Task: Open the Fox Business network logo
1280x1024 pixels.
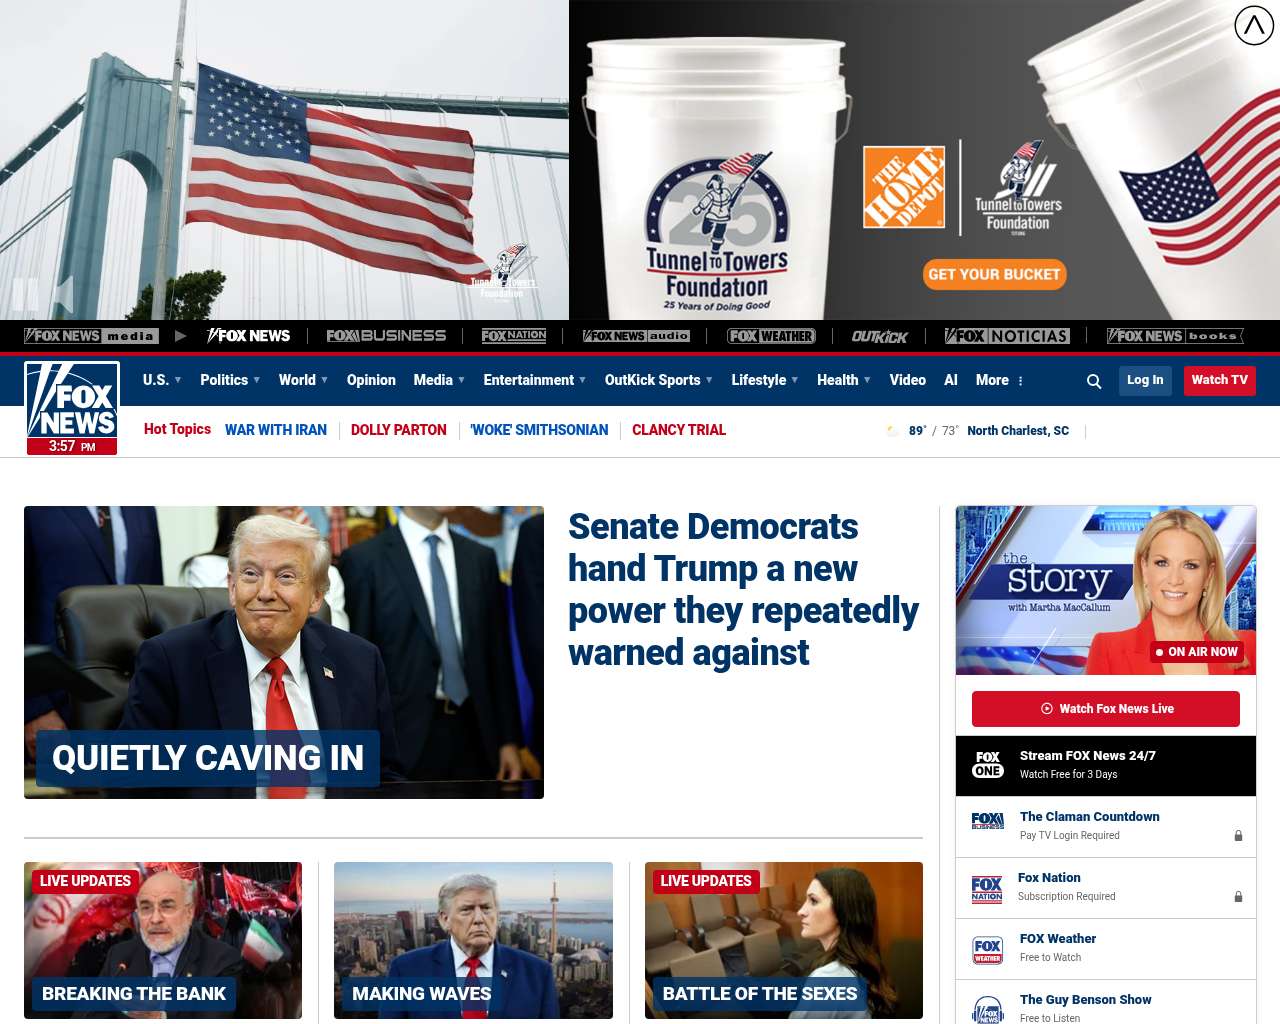Action: 386,336
